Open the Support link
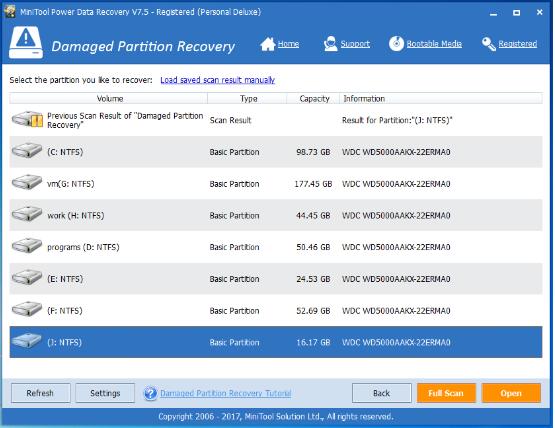Viewport: 555px width, 428px height. pos(355,44)
